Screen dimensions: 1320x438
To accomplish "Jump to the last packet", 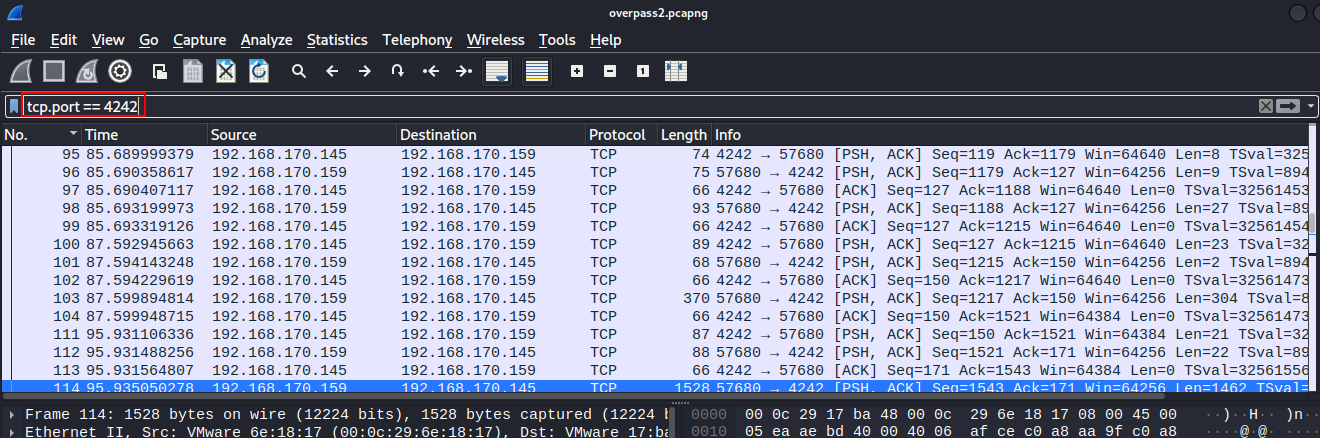I will pos(464,71).
